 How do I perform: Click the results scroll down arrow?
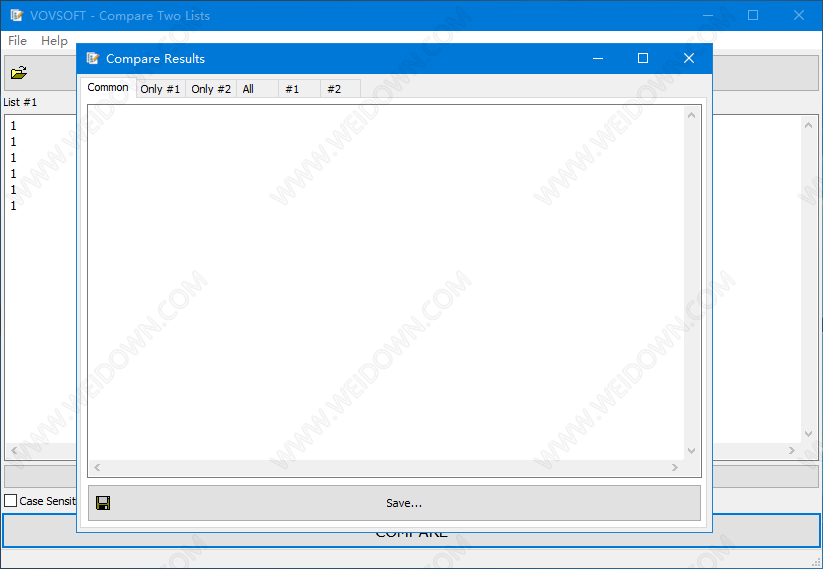click(691, 451)
